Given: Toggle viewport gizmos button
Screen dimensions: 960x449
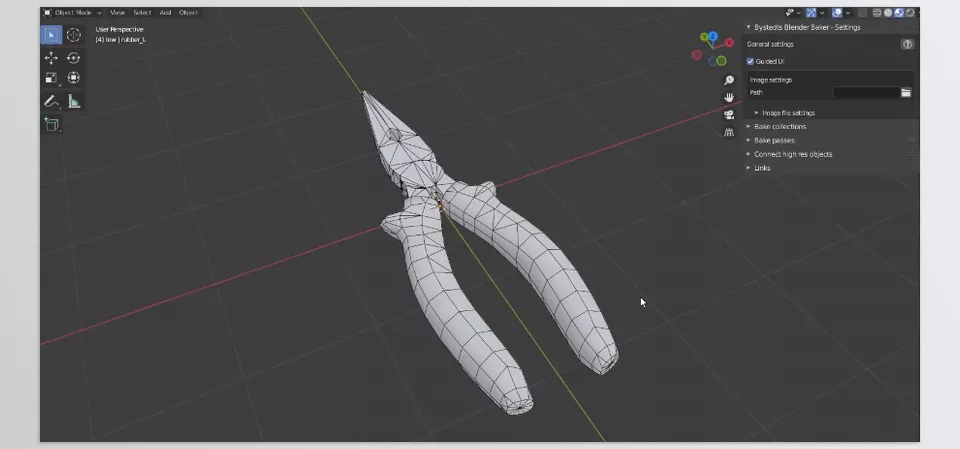Looking at the screenshot, I should pos(811,12).
